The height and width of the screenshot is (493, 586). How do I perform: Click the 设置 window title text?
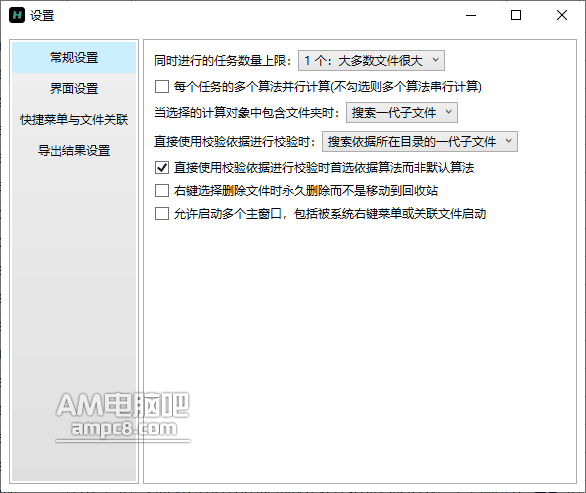pyautogui.click(x=42, y=16)
